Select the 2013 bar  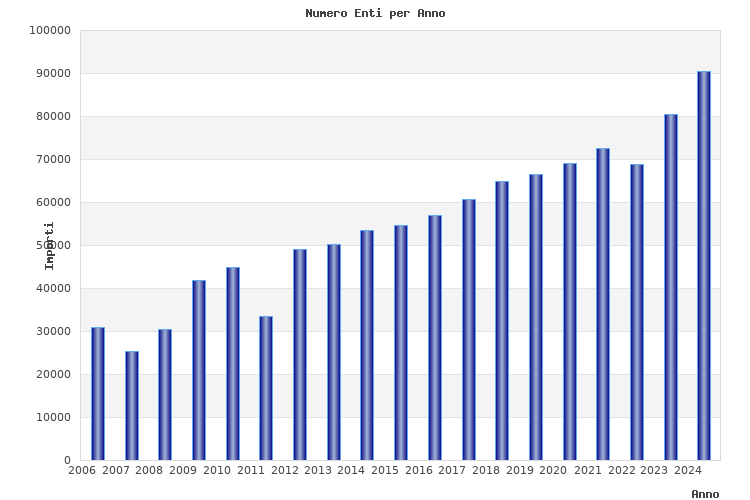[334, 352]
